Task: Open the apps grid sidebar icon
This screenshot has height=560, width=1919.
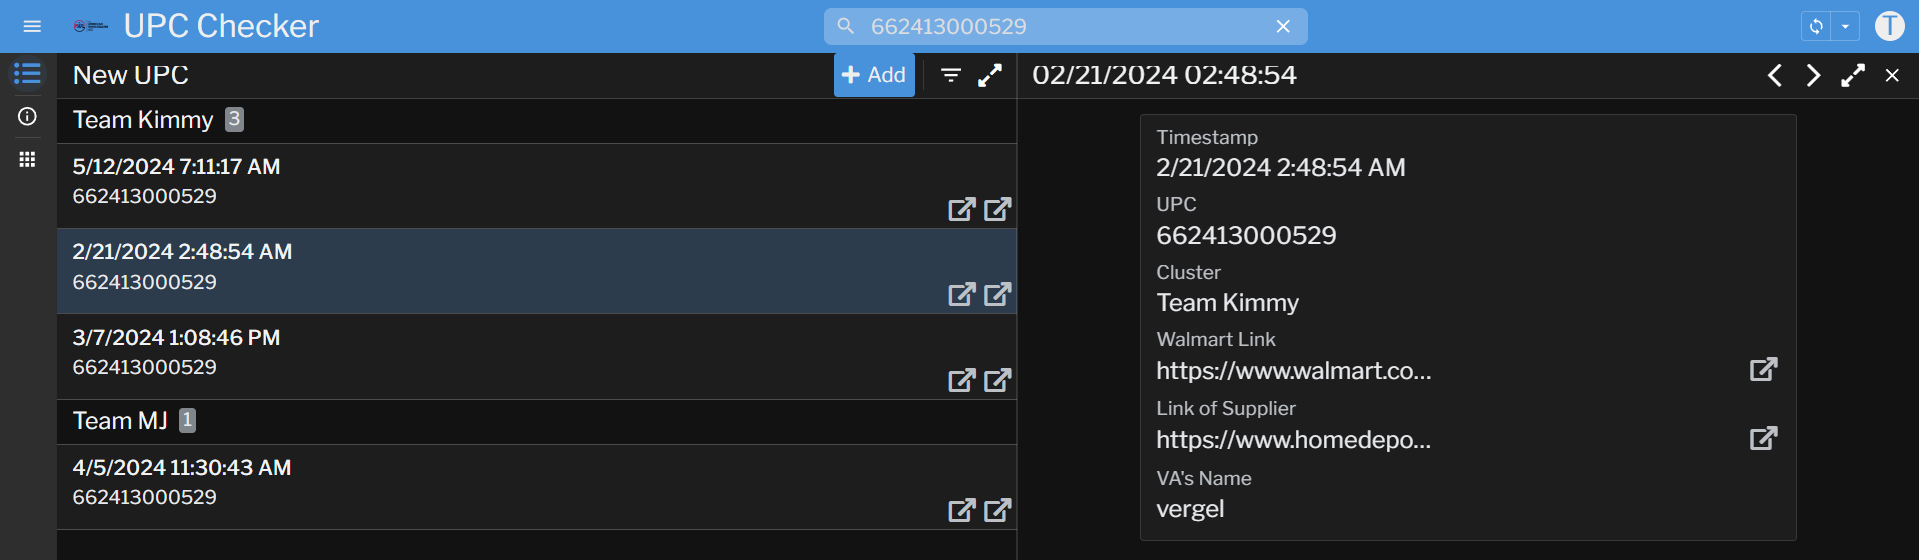Action: click(x=27, y=159)
